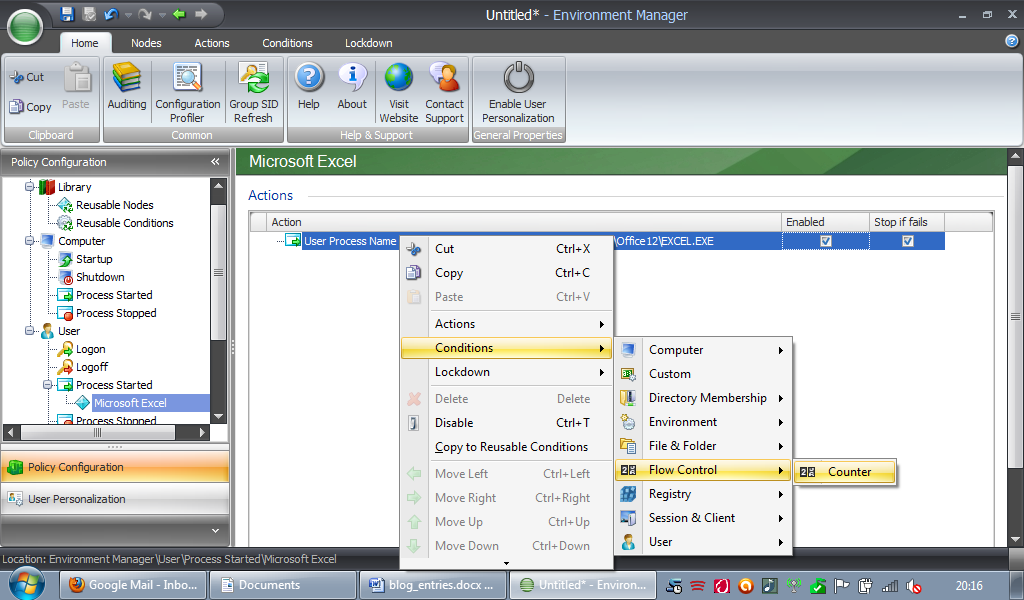Click tree's horizontal scrollbar thumb

point(98,432)
